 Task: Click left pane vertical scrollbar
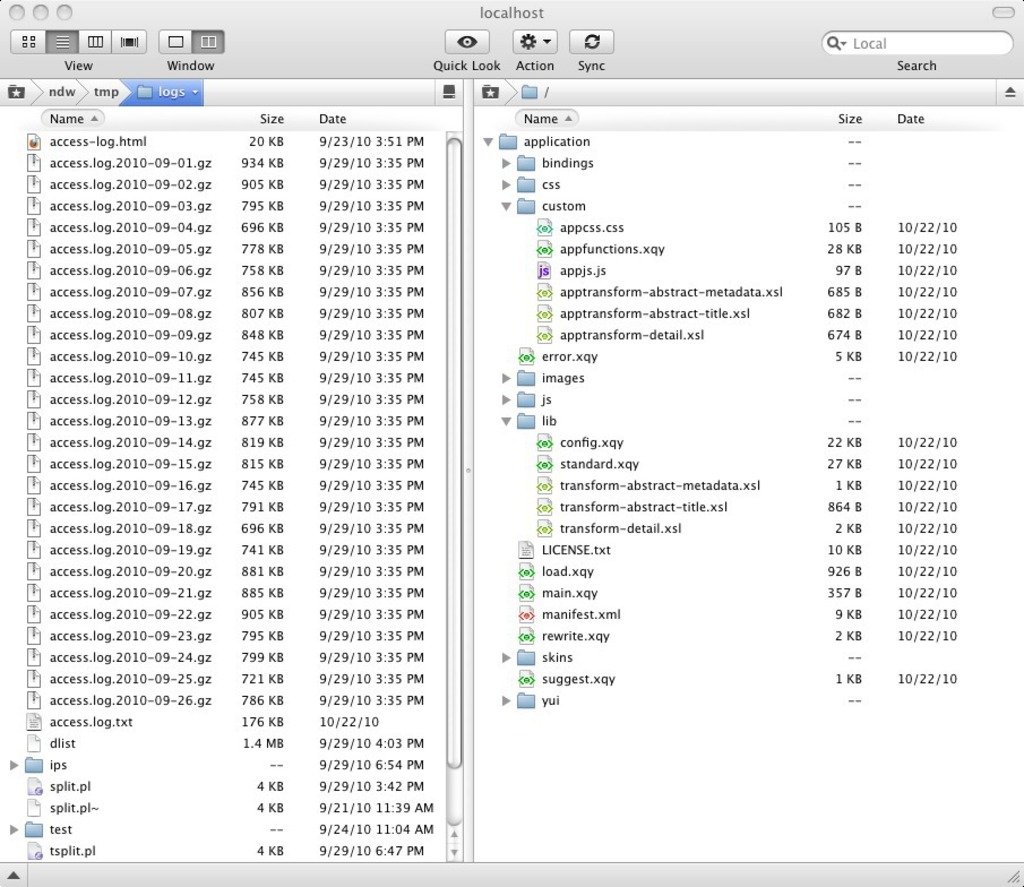pos(455,454)
